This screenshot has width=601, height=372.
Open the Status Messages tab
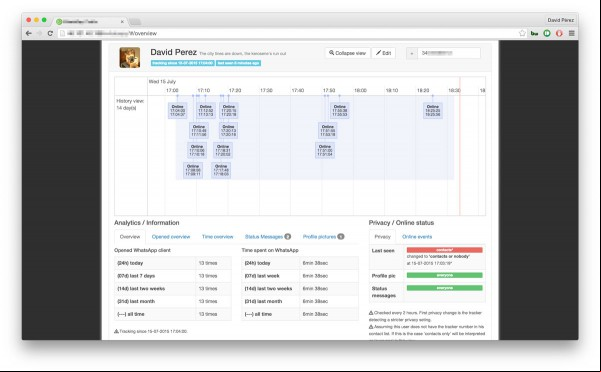[x=268, y=237]
